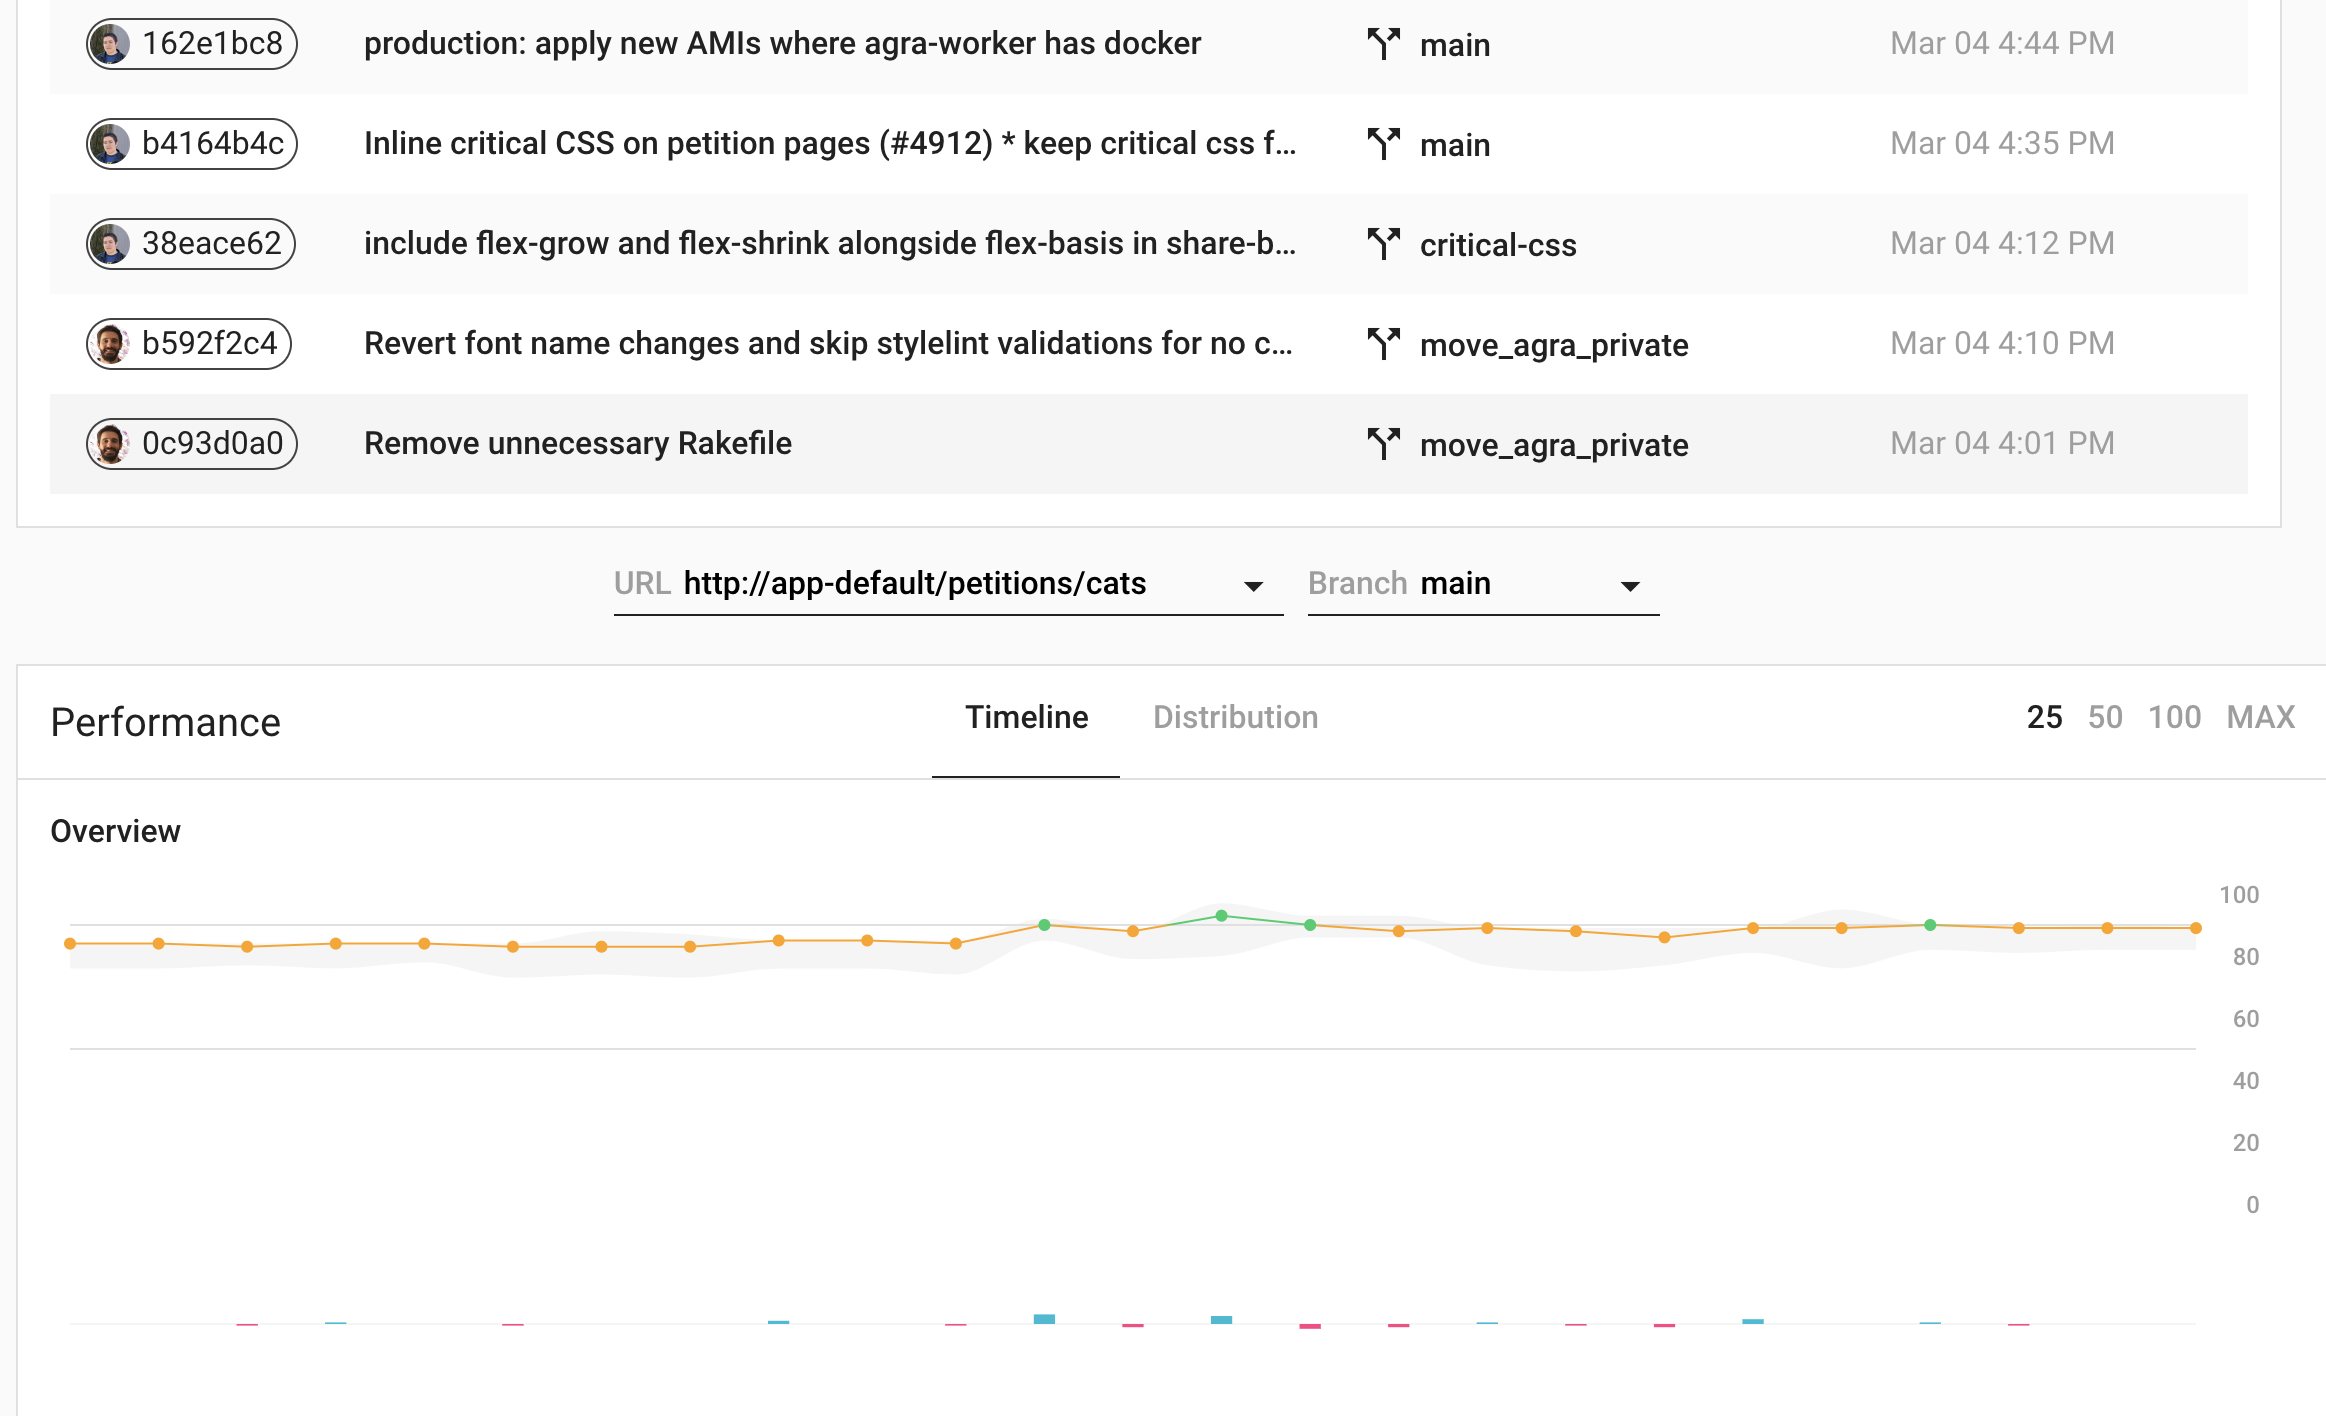Viewport: 2326px width, 1416px height.
Task: Click the 162e1bc8 commit hash pill
Action: 190,44
